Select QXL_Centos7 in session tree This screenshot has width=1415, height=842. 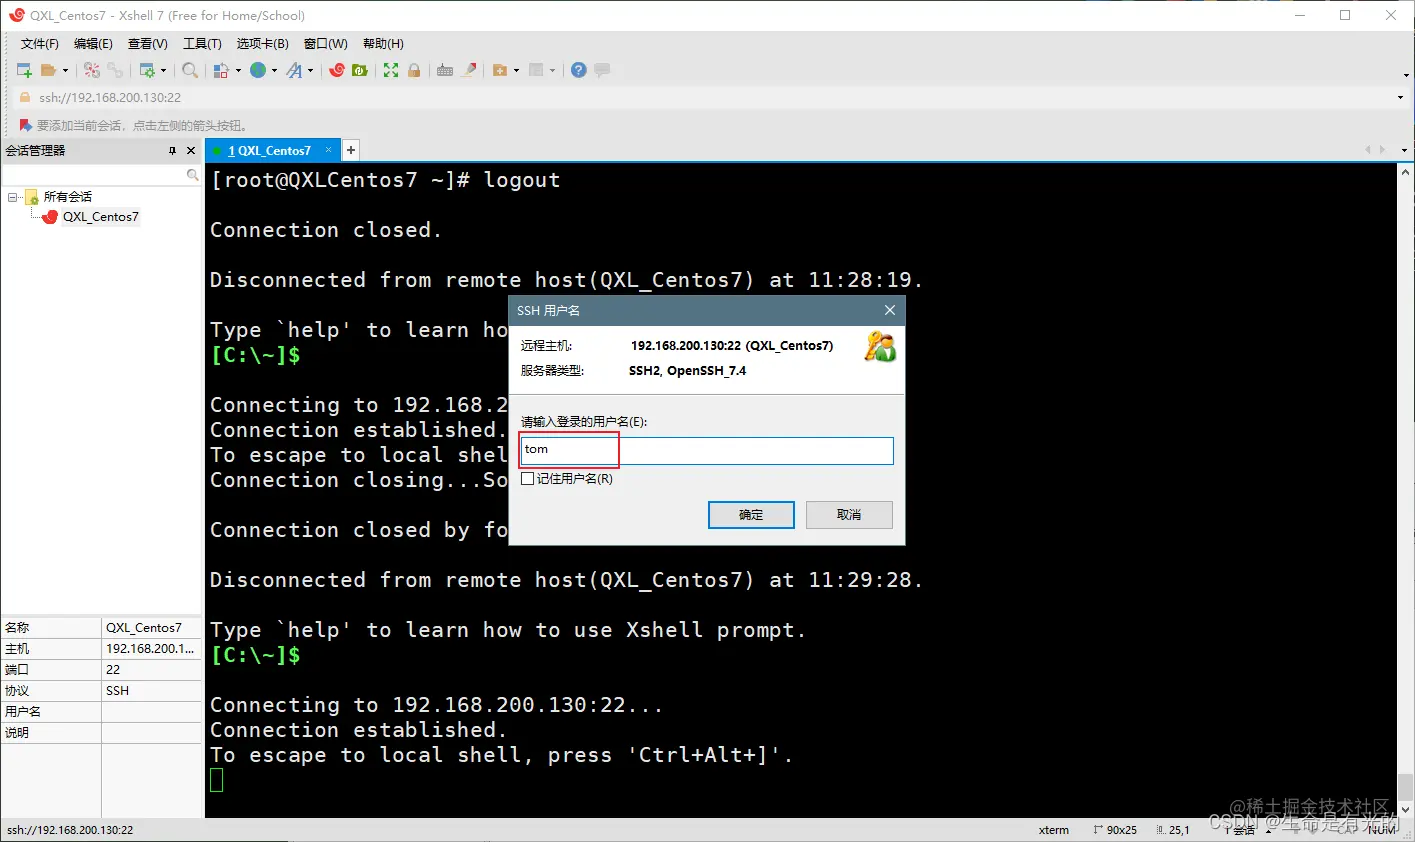click(x=100, y=217)
